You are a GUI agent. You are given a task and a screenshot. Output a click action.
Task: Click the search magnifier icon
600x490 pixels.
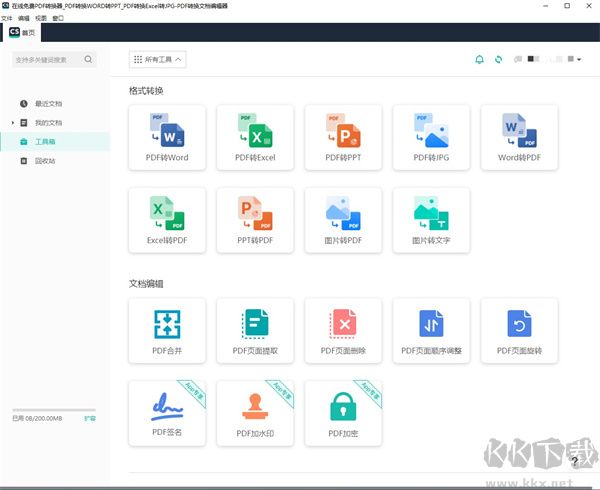click(88, 59)
